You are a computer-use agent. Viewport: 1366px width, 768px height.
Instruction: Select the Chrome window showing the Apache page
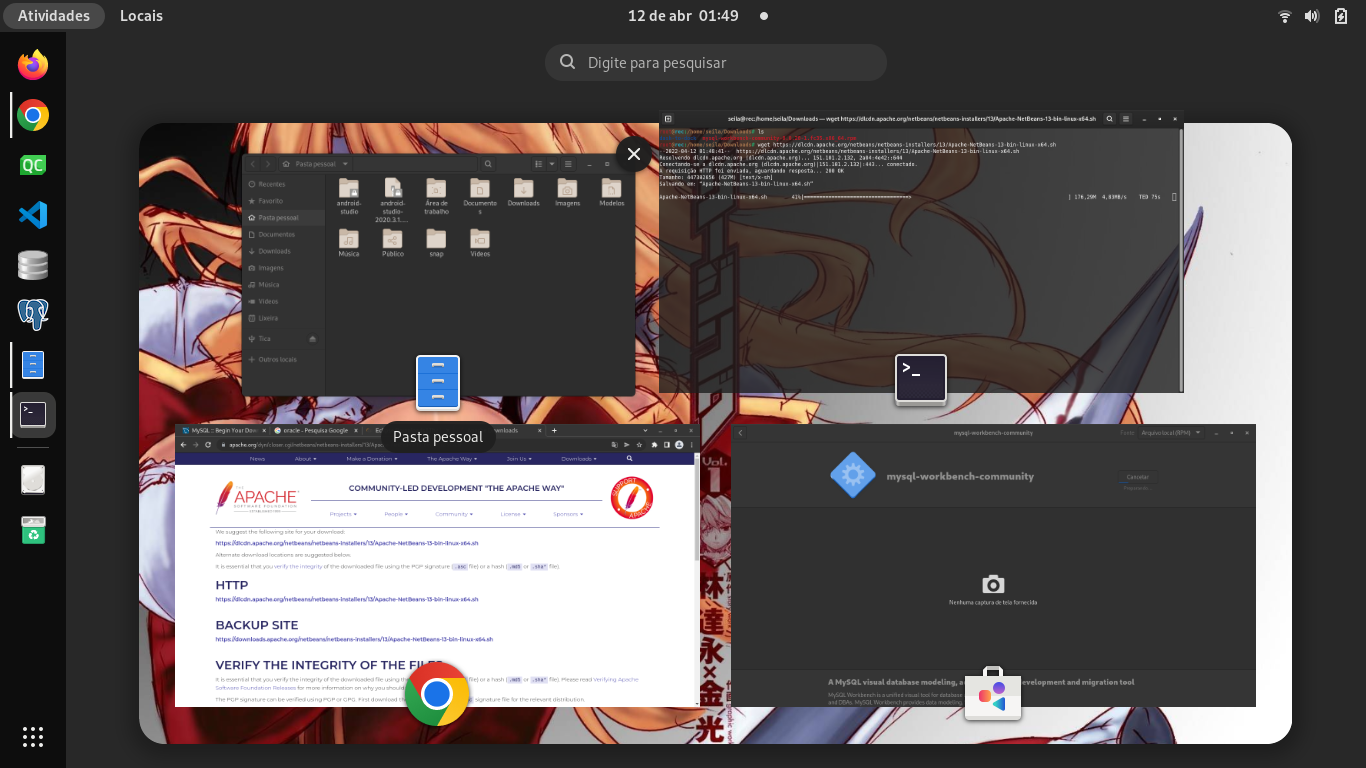point(438,565)
